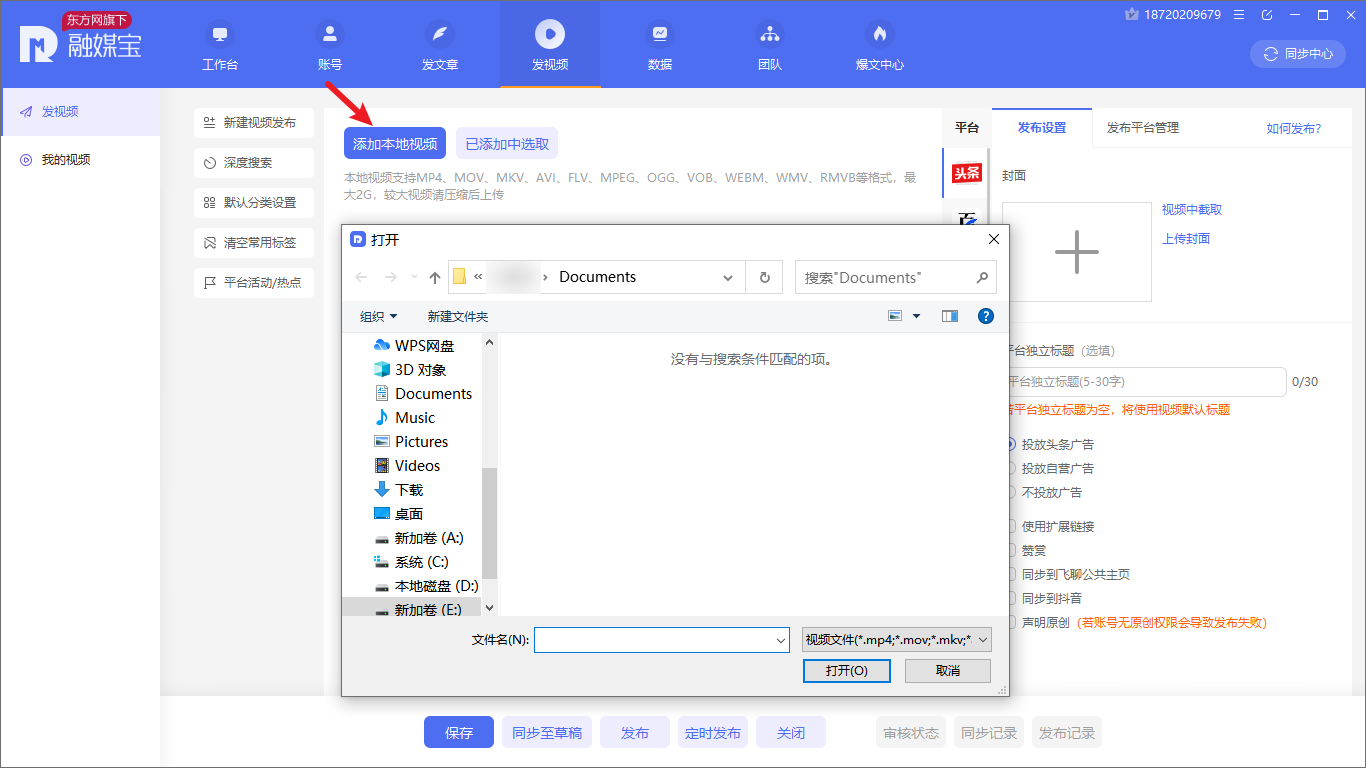Open the 如何发布? help link
Viewport: 1366px width, 768px height.
coord(1294,128)
